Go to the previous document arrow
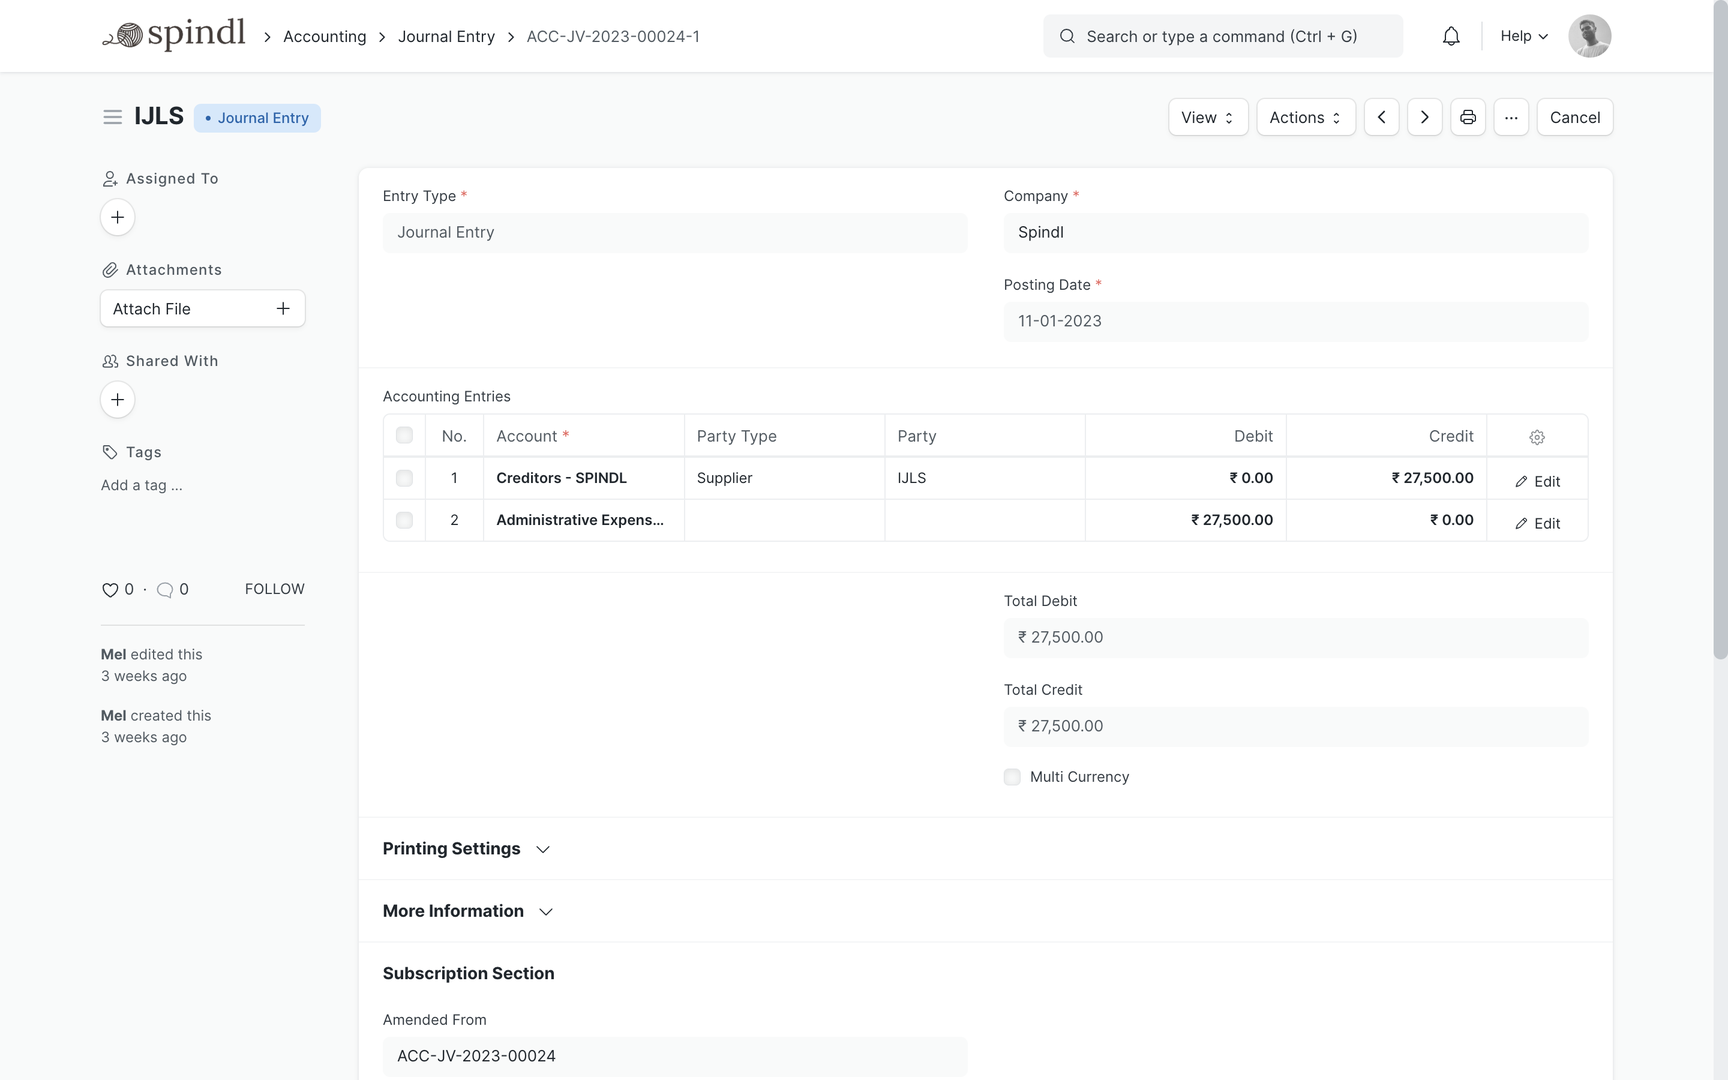1728x1080 pixels. (x=1381, y=118)
